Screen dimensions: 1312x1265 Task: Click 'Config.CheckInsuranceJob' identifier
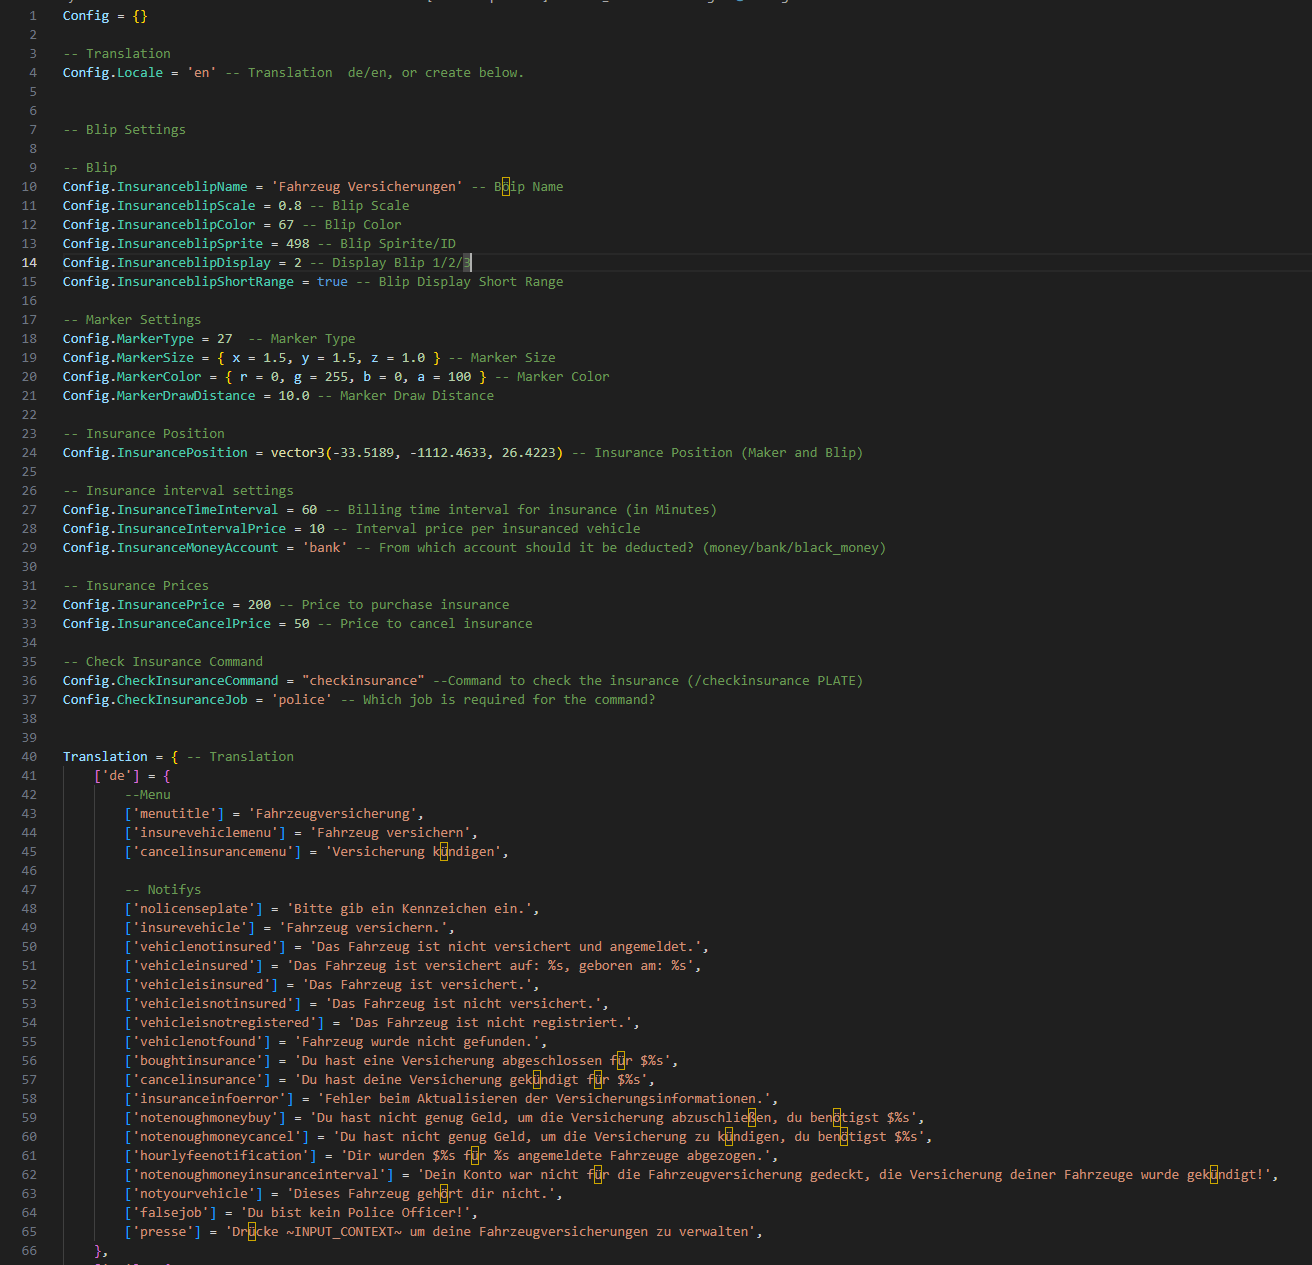click(x=155, y=700)
